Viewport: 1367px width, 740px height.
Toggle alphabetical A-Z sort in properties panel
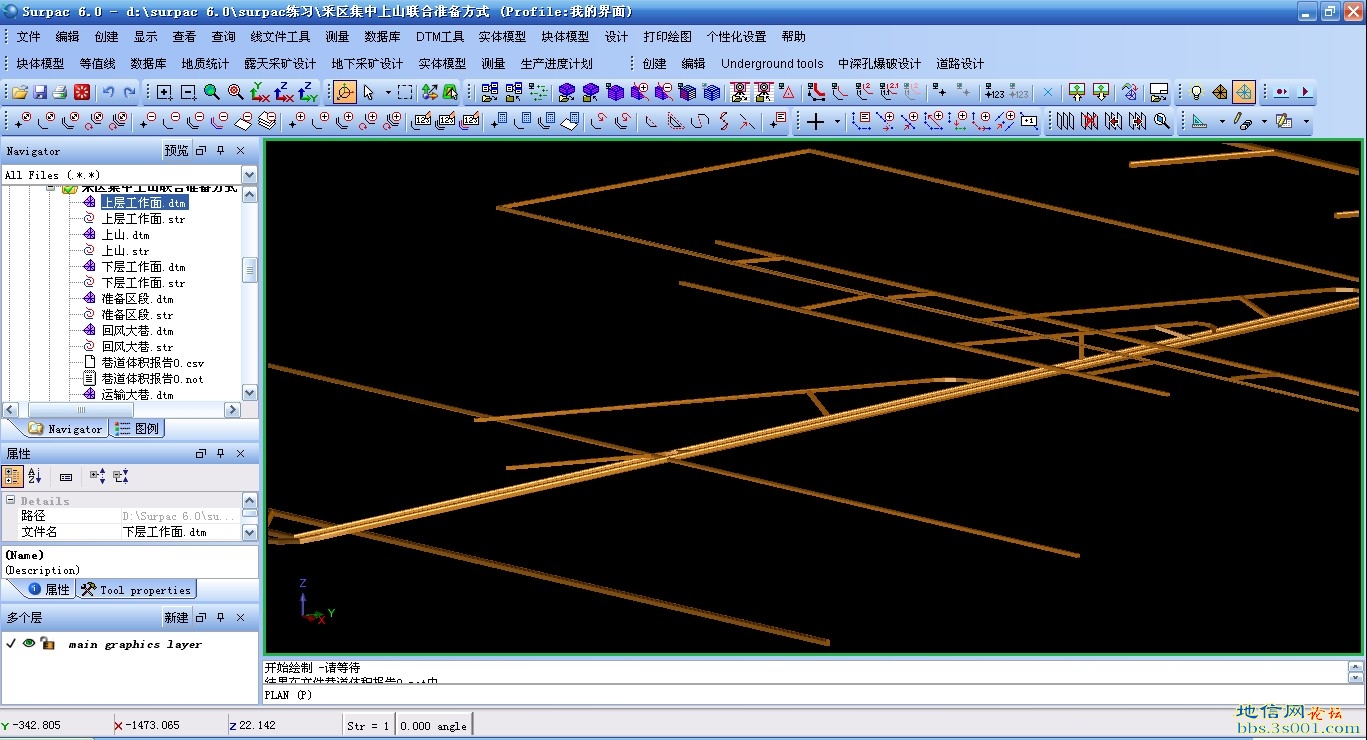pyautogui.click(x=35, y=476)
